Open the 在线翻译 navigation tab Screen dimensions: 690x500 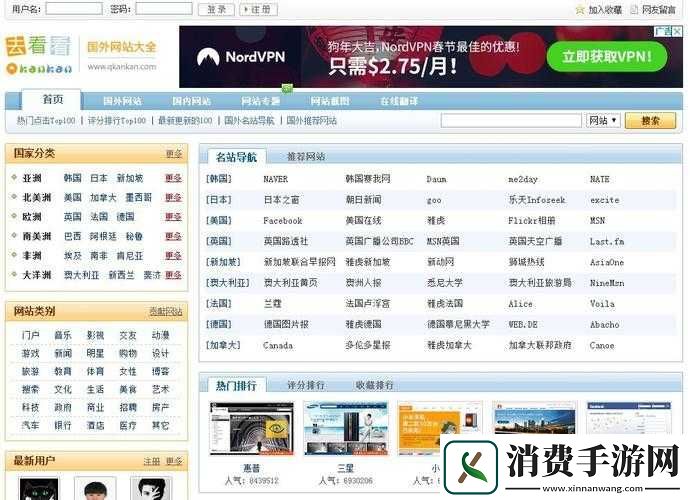tap(399, 101)
